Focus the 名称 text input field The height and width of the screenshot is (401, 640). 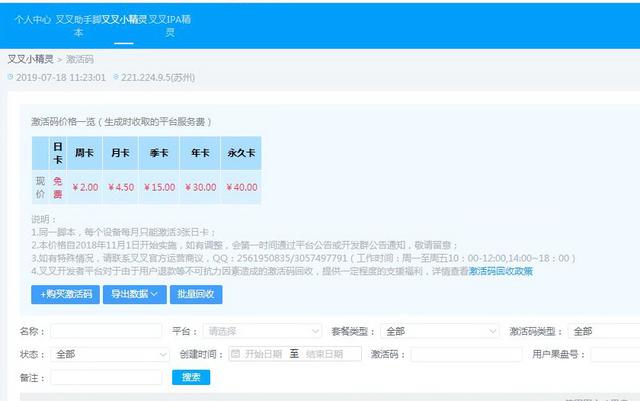[x=106, y=331]
